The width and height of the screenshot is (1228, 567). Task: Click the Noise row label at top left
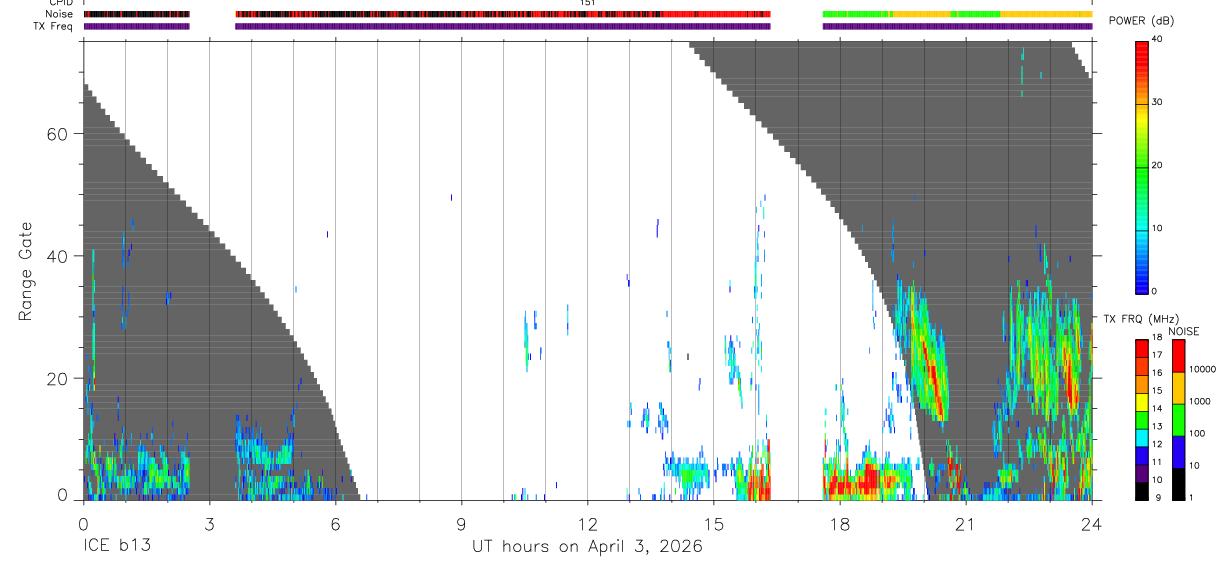(59, 14)
